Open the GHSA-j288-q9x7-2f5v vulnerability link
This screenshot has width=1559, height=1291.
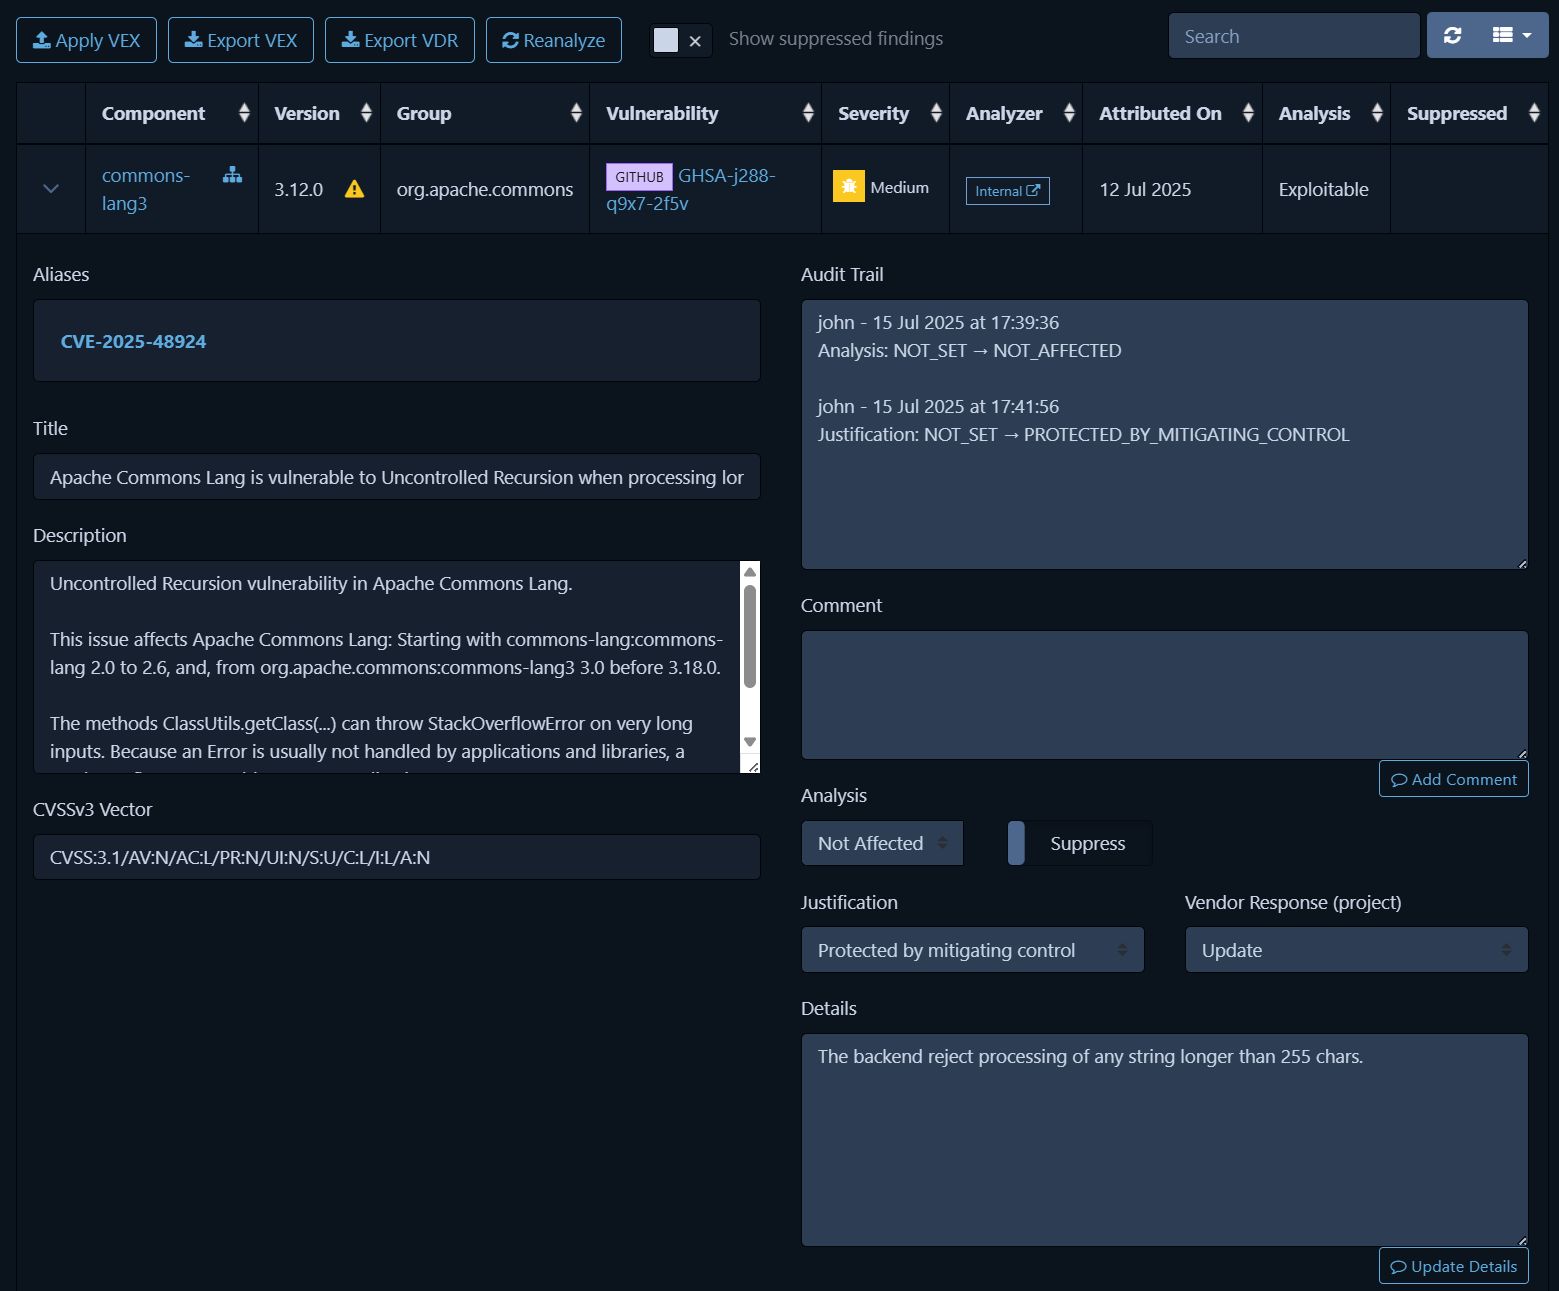point(691,189)
